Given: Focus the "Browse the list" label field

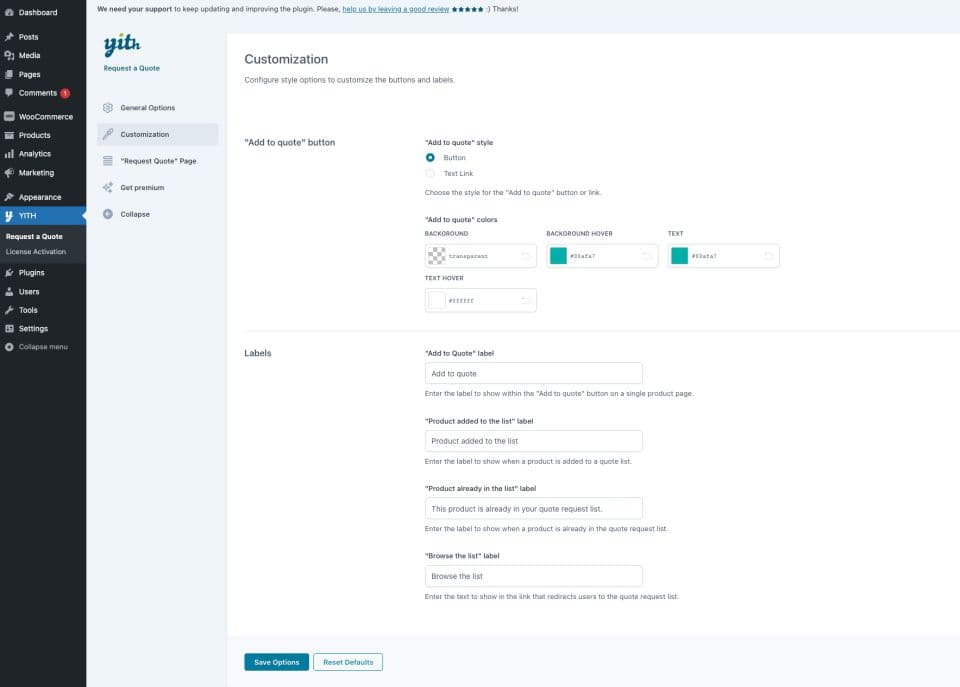Looking at the screenshot, I should point(533,576).
